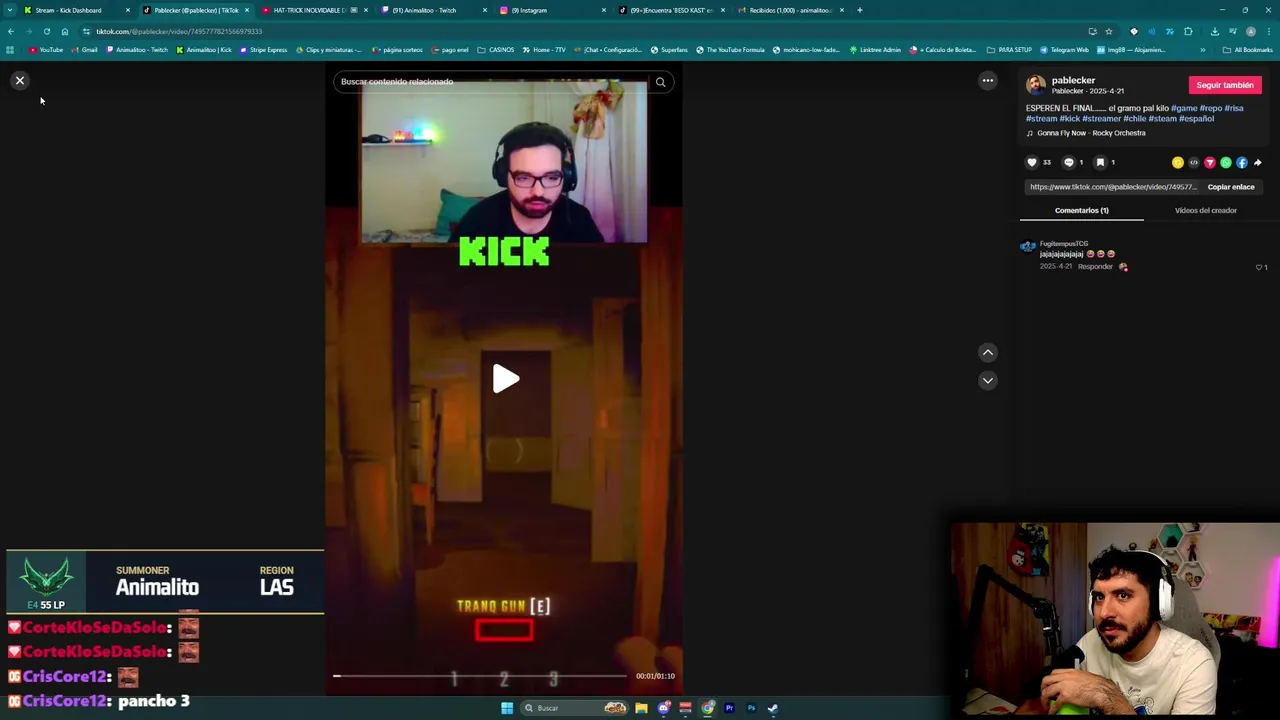The width and height of the screenshot is (1280, 720).
Task: Open Discord from the taskbar
Action: (x=663, y=708)
